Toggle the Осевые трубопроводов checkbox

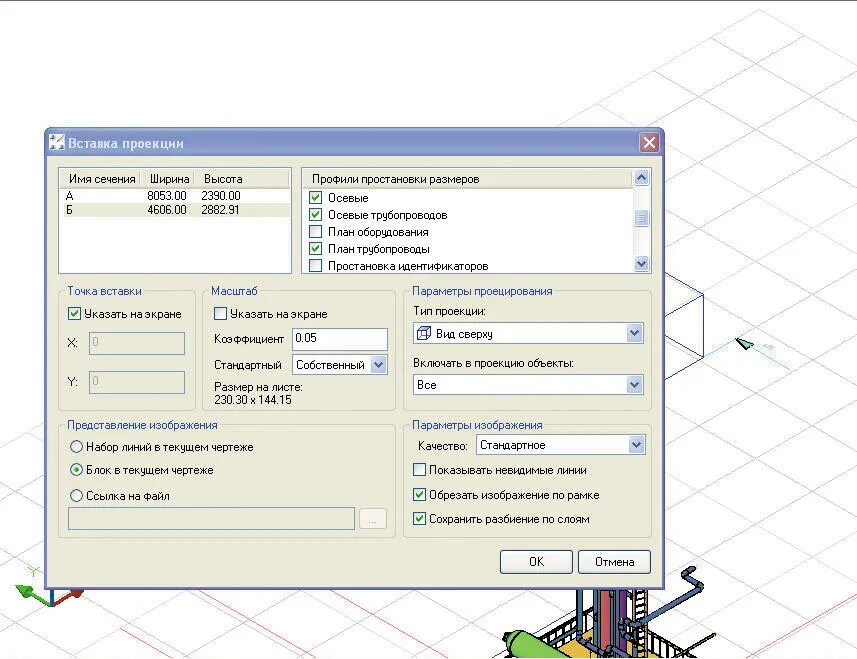tap(315, 215)
